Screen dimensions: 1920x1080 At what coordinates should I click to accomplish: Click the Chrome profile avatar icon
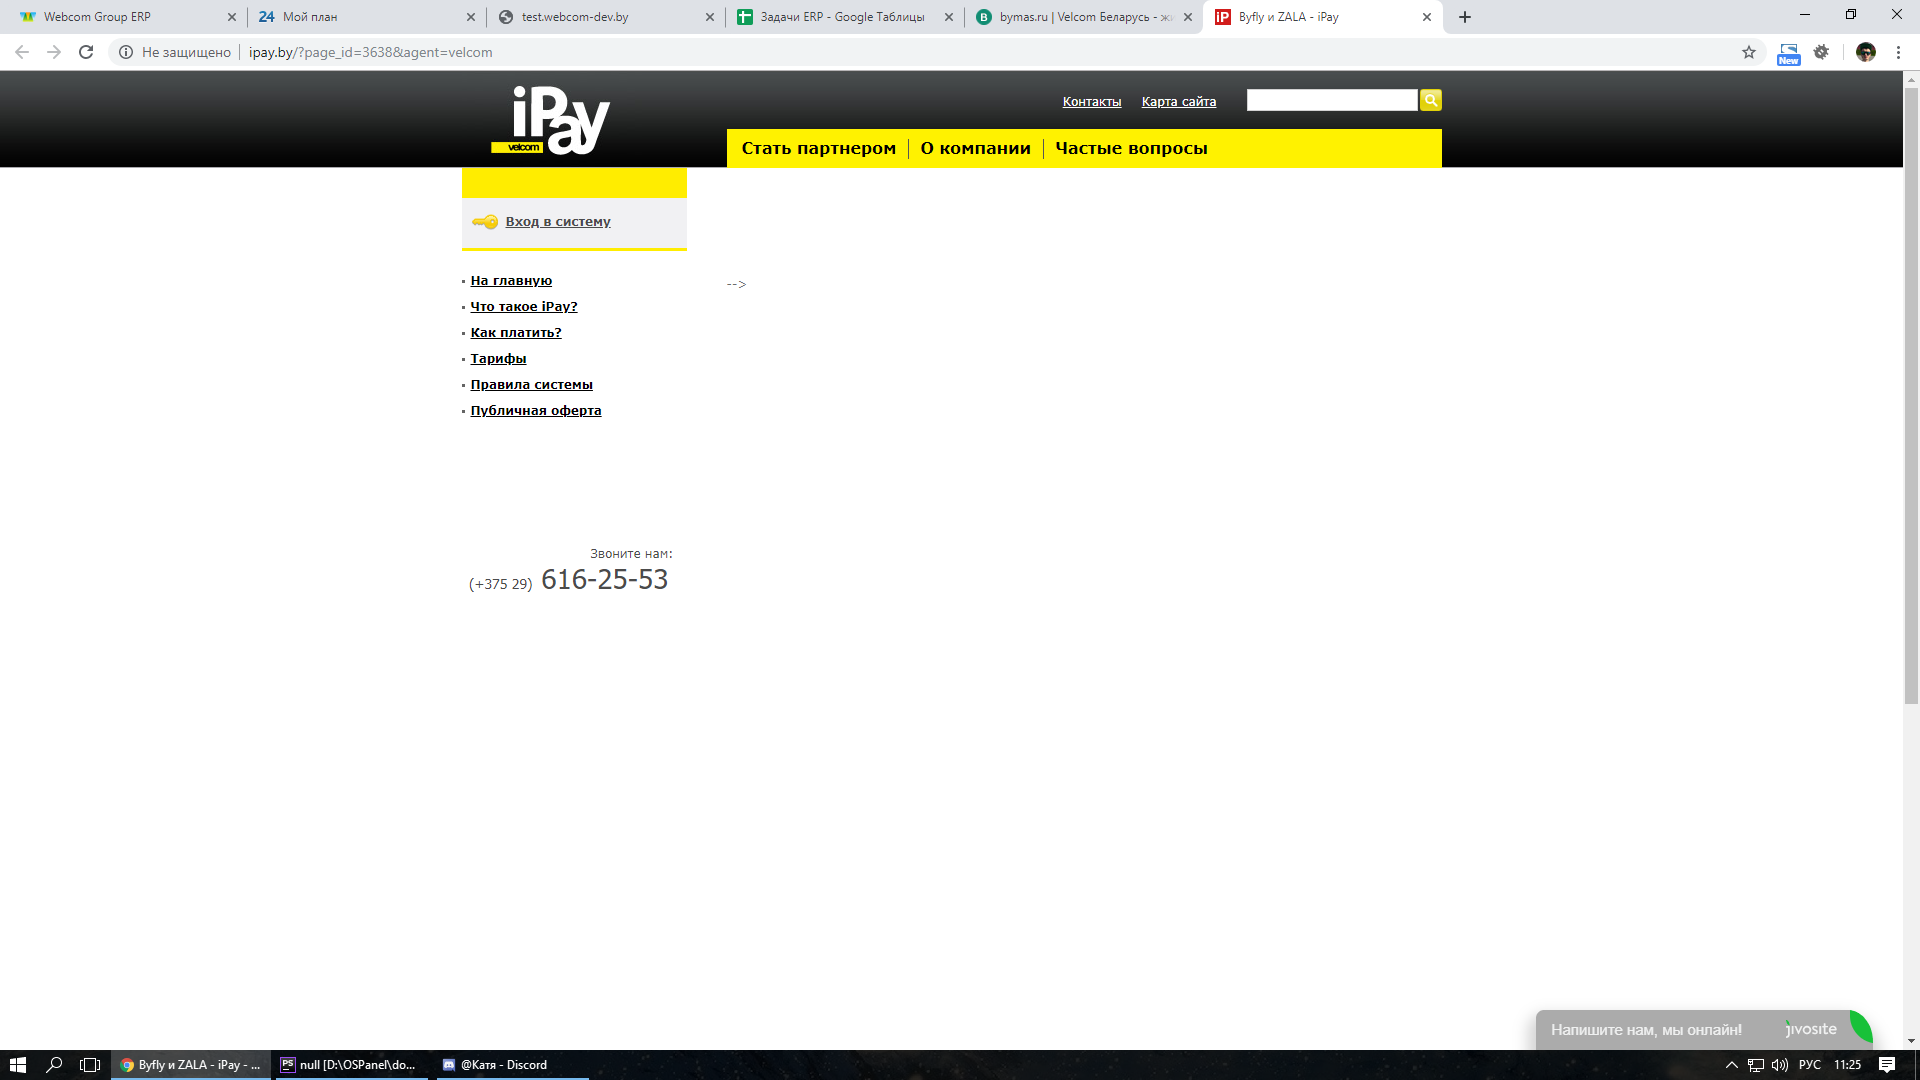(1865, 52)
